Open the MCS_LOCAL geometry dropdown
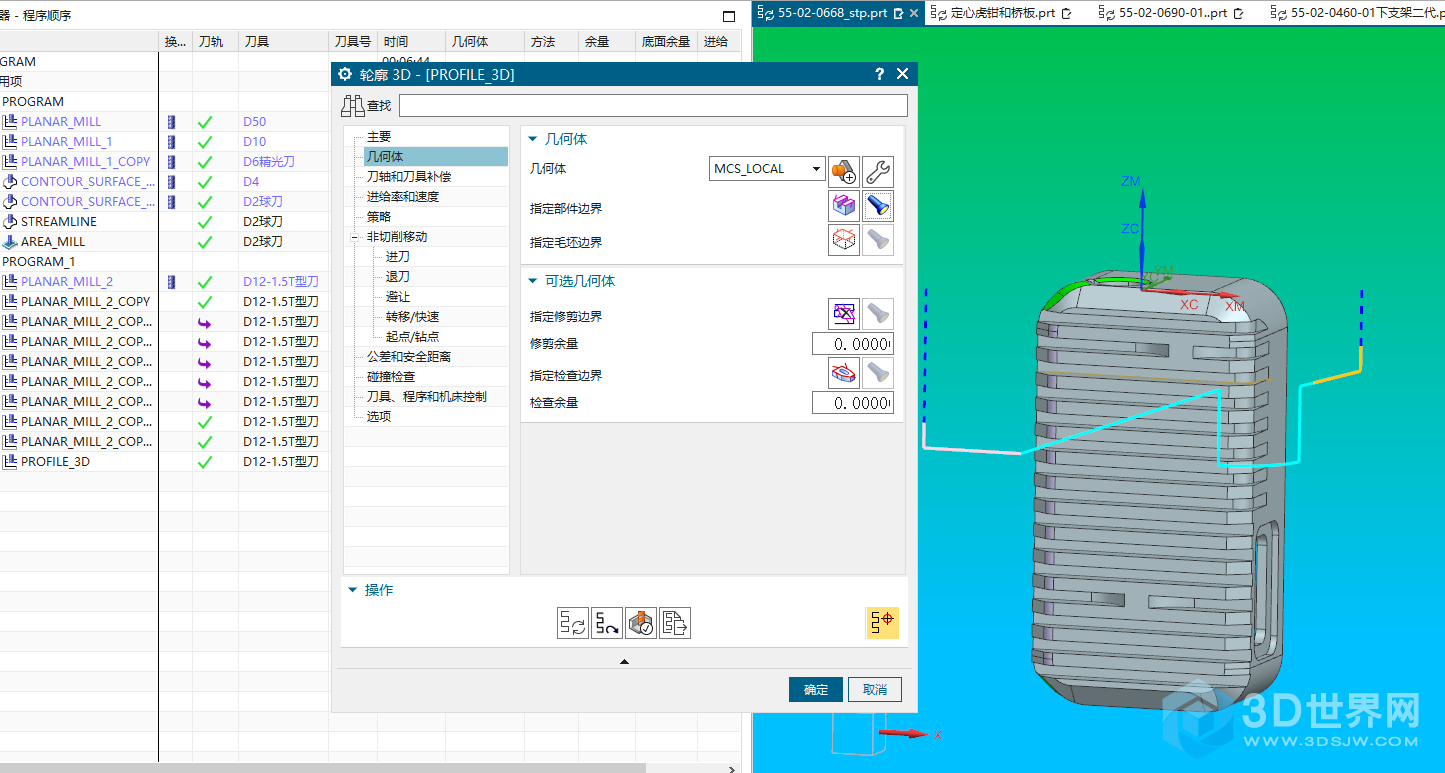 pyautogui.click(x=817, y=169)
